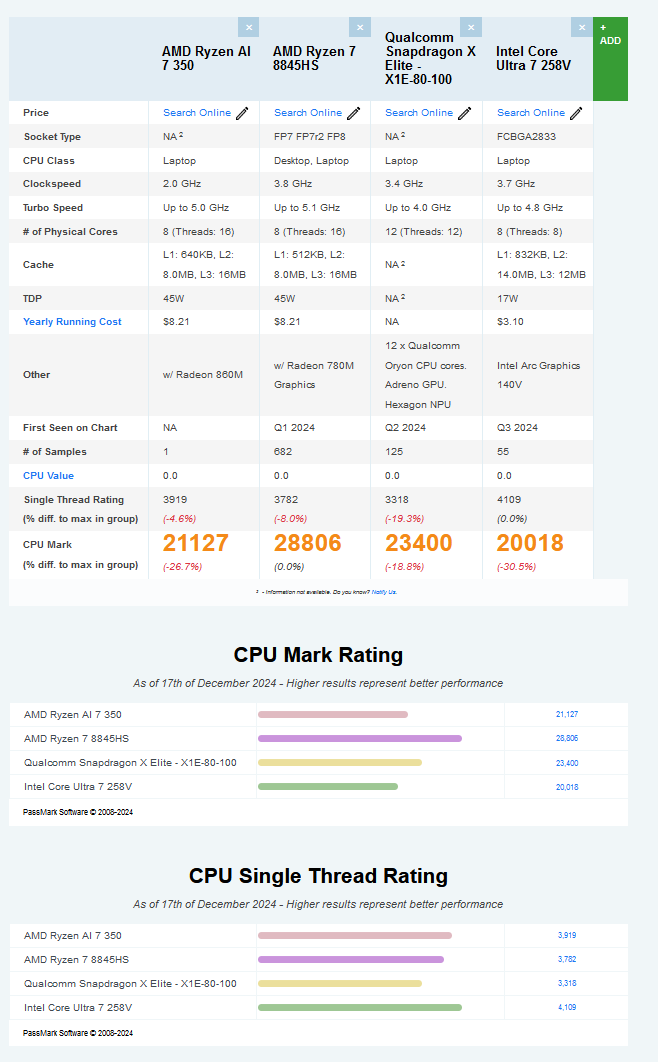The height and width of the screenshot is (1062, 658).
Task: Click the 28,806 CPU Mark chart value
Action: coord(567,738)
